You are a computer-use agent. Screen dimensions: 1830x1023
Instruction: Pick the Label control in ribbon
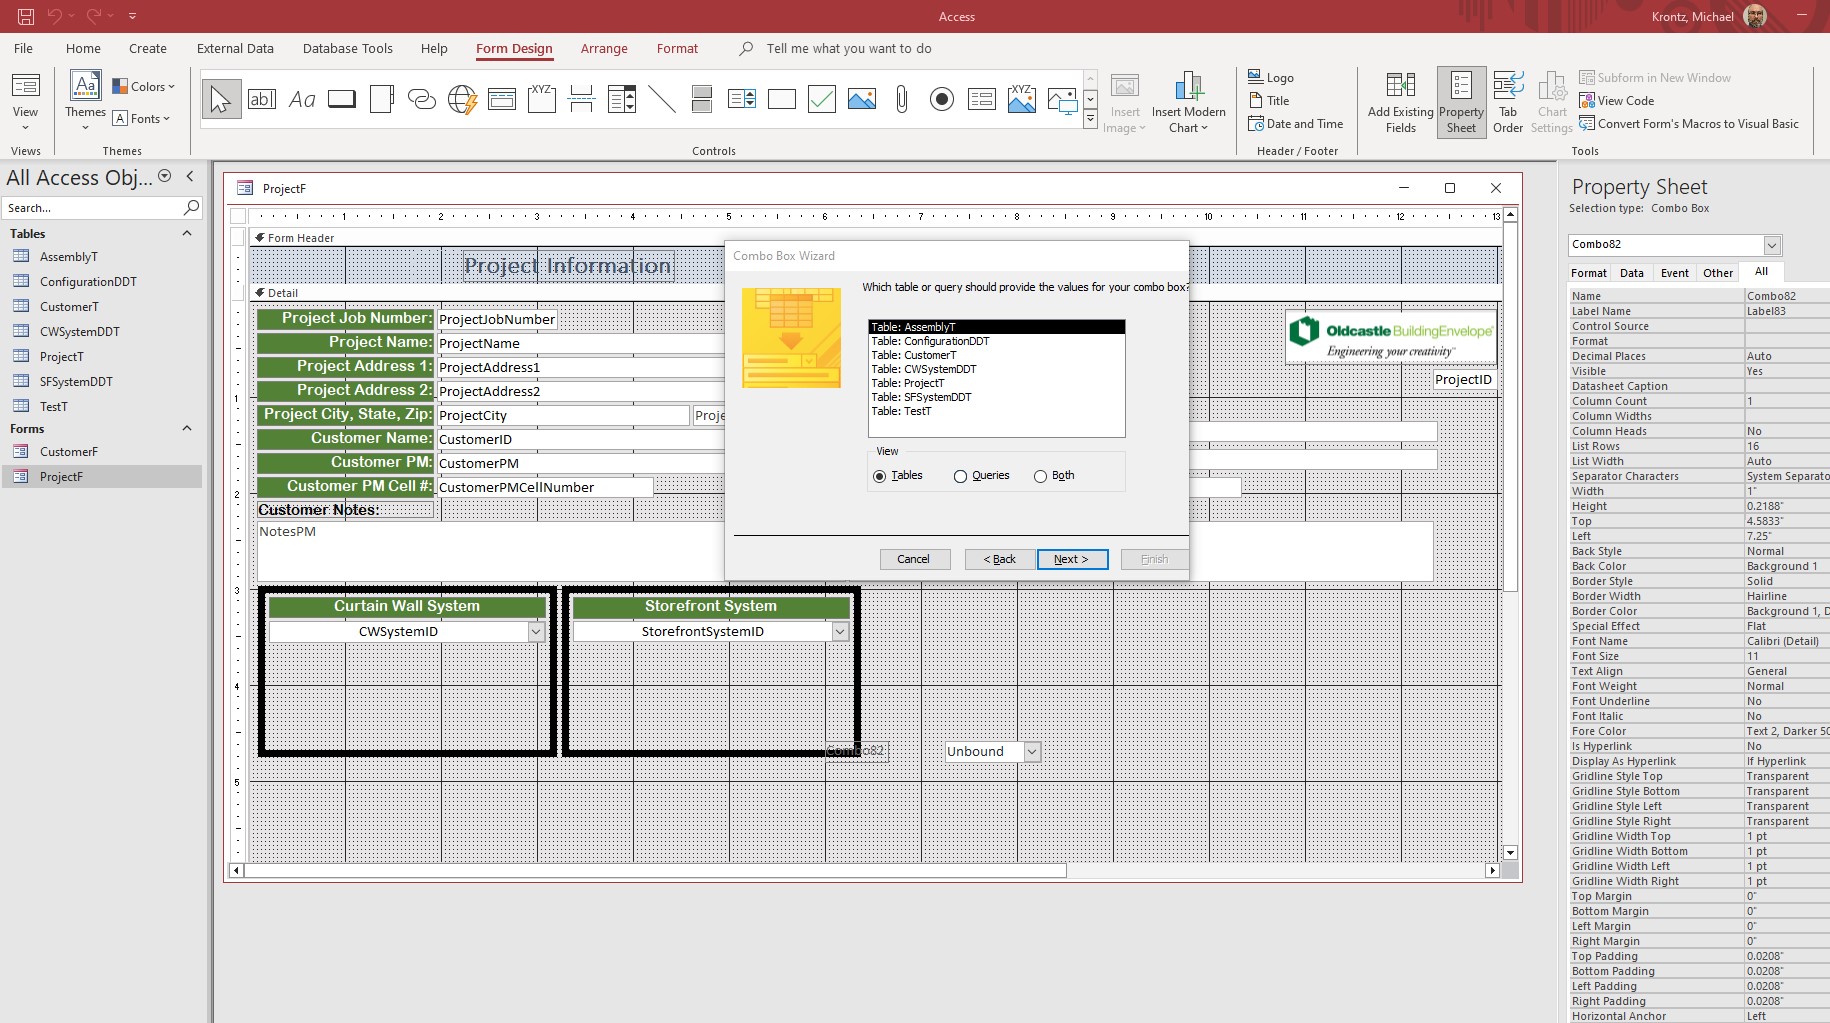click(x=302, y=99)
